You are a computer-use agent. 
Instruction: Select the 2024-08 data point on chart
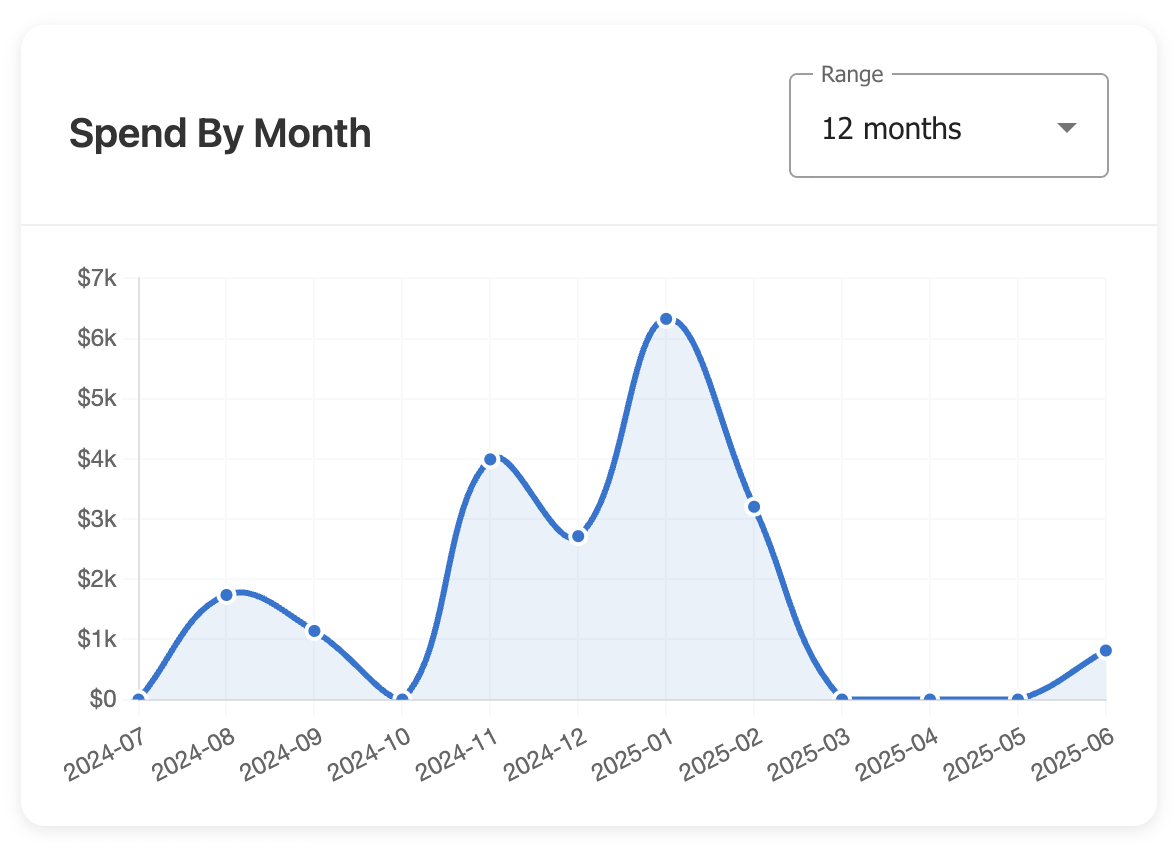pos(226,595)
